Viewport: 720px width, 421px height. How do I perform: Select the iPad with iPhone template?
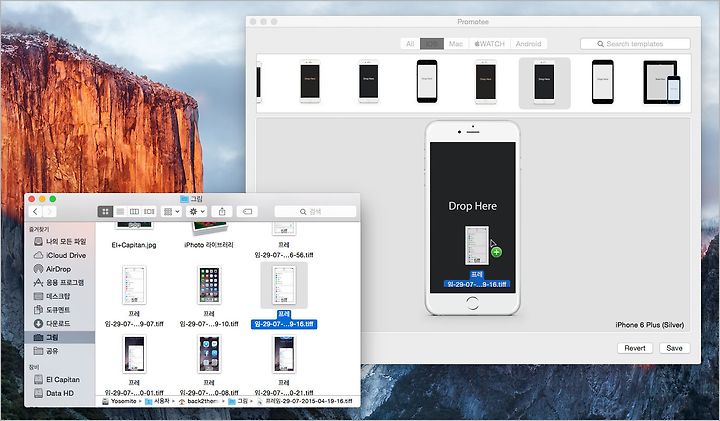pyautogui.click(x=662, y=82)
